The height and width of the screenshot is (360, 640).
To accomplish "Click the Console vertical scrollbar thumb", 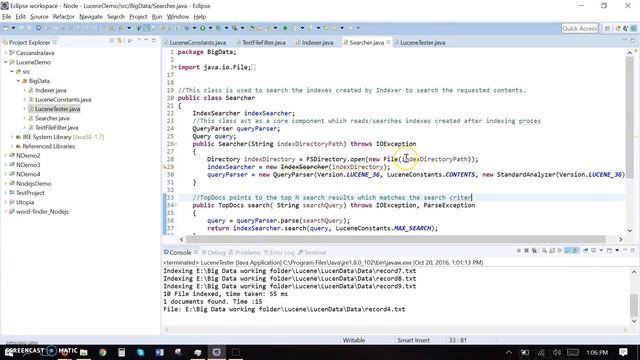I will (x=633, y=304).
